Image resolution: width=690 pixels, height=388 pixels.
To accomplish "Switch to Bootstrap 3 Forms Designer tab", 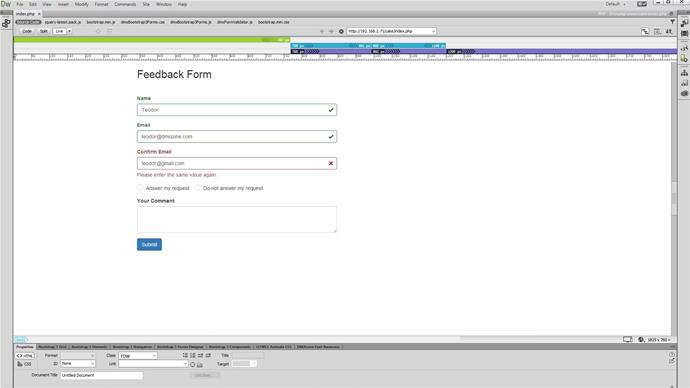I will coord(180,347).
